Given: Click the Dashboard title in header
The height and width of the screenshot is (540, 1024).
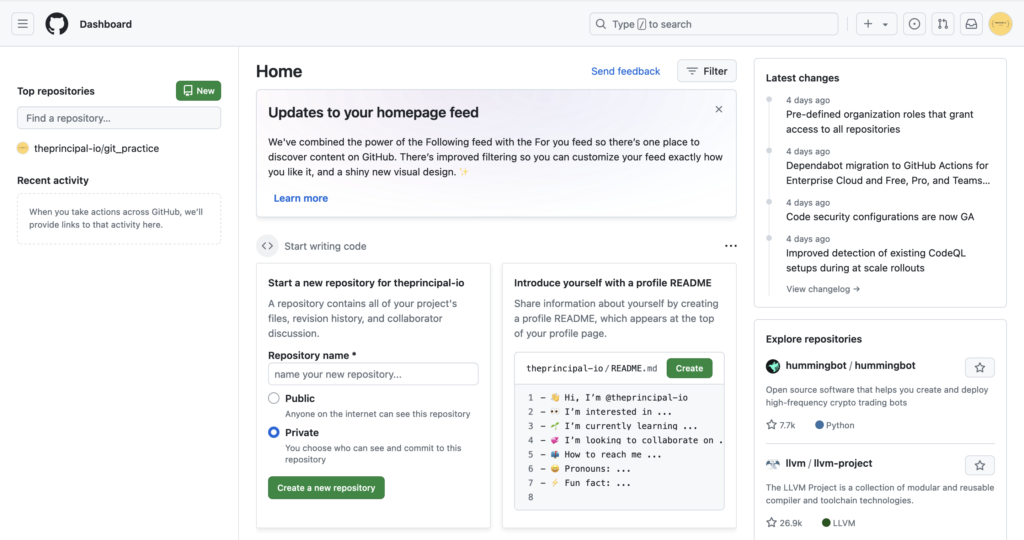Looking at the screenshot, I should point(106,24).
